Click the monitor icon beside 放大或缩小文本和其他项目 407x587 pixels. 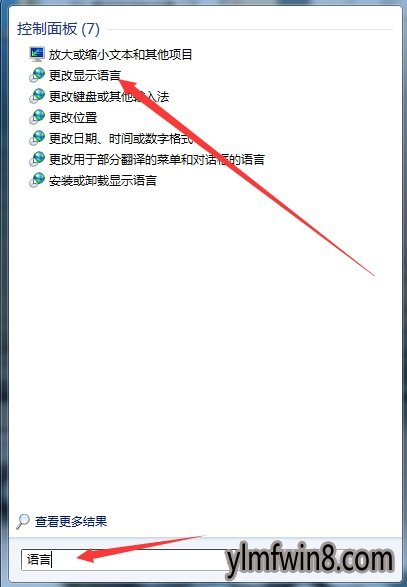(37, 54)
